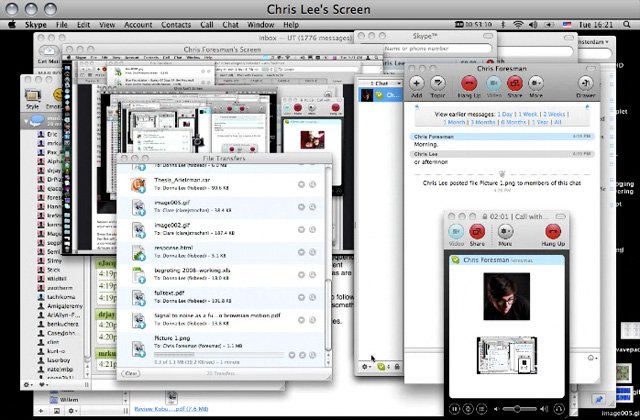Toggle toolbar pill button in the call window

[x=561, y=216]
